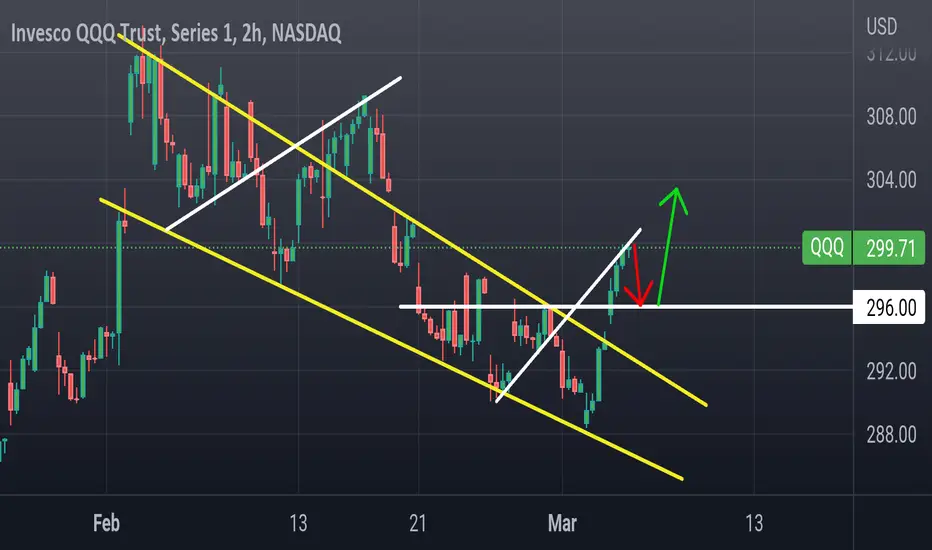Click the Feb date label on time axis
The height and width of the screenshot is (550, 932).
coord(106,523)
